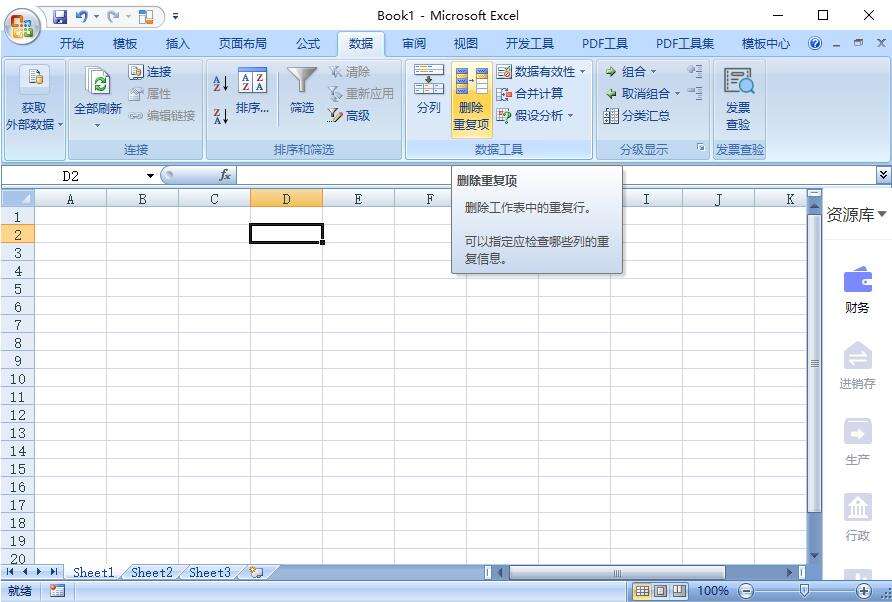This screenshot has height=602, width=892.
Task: Open 生产 category in resource library
Action: [x=857, y=442]
